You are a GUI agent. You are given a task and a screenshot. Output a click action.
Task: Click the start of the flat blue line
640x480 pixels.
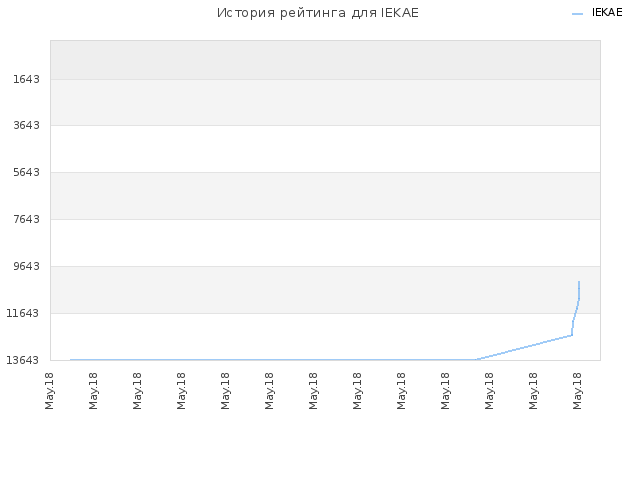pos(71,360)
